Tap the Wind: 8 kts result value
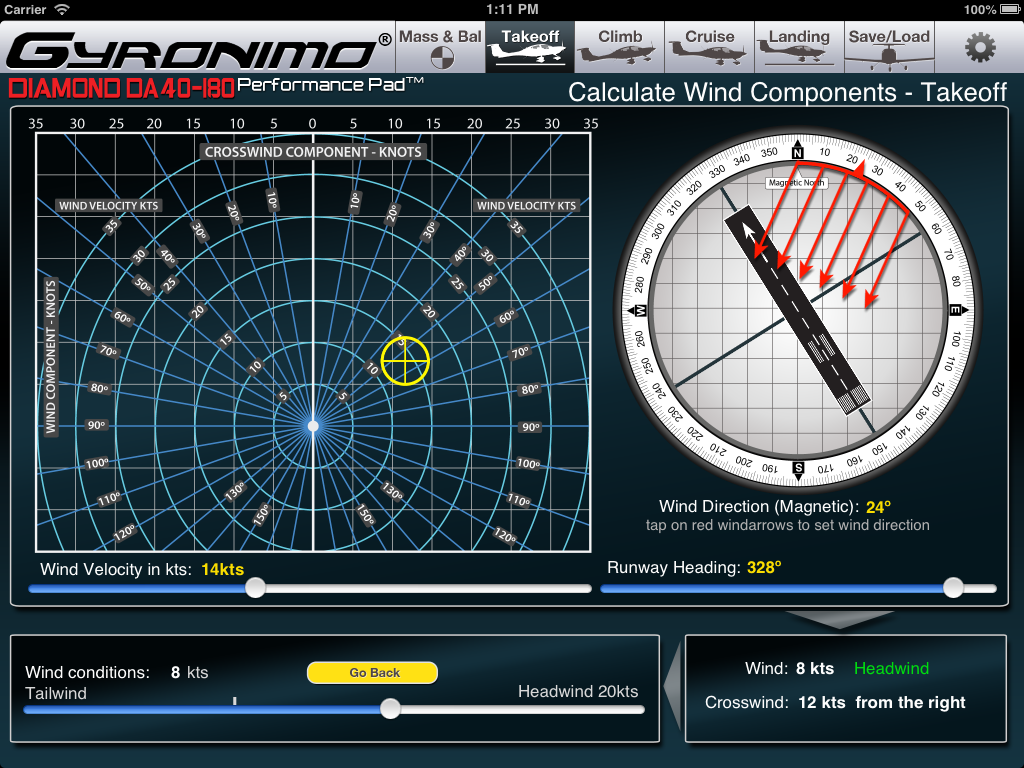 point(815,668)
